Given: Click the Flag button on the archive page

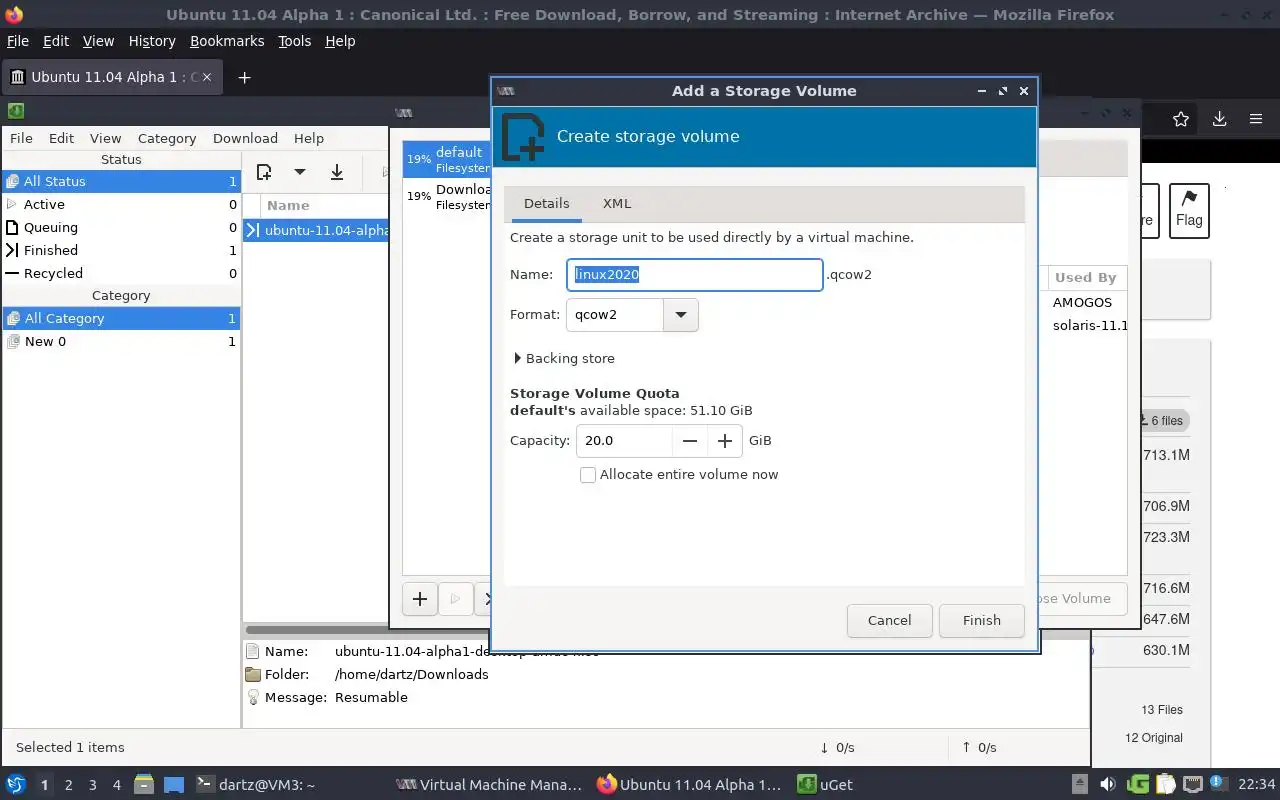Looking at the screenshot, I should 1189,210.
